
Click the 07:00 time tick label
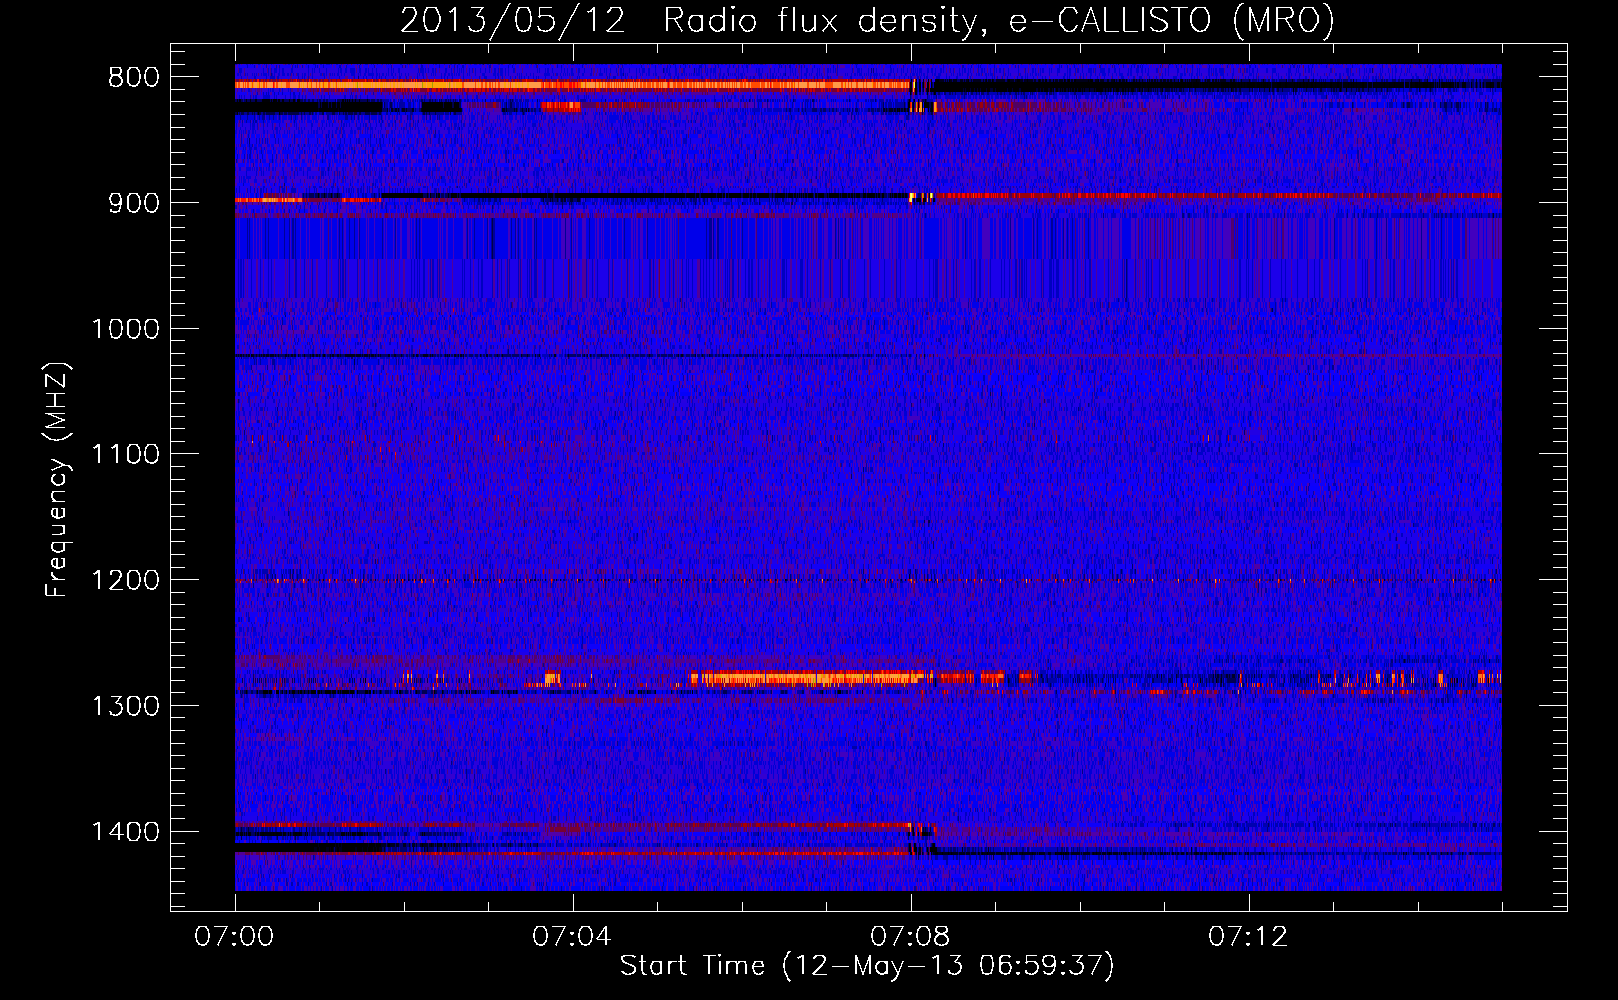[x=234, y=937]
